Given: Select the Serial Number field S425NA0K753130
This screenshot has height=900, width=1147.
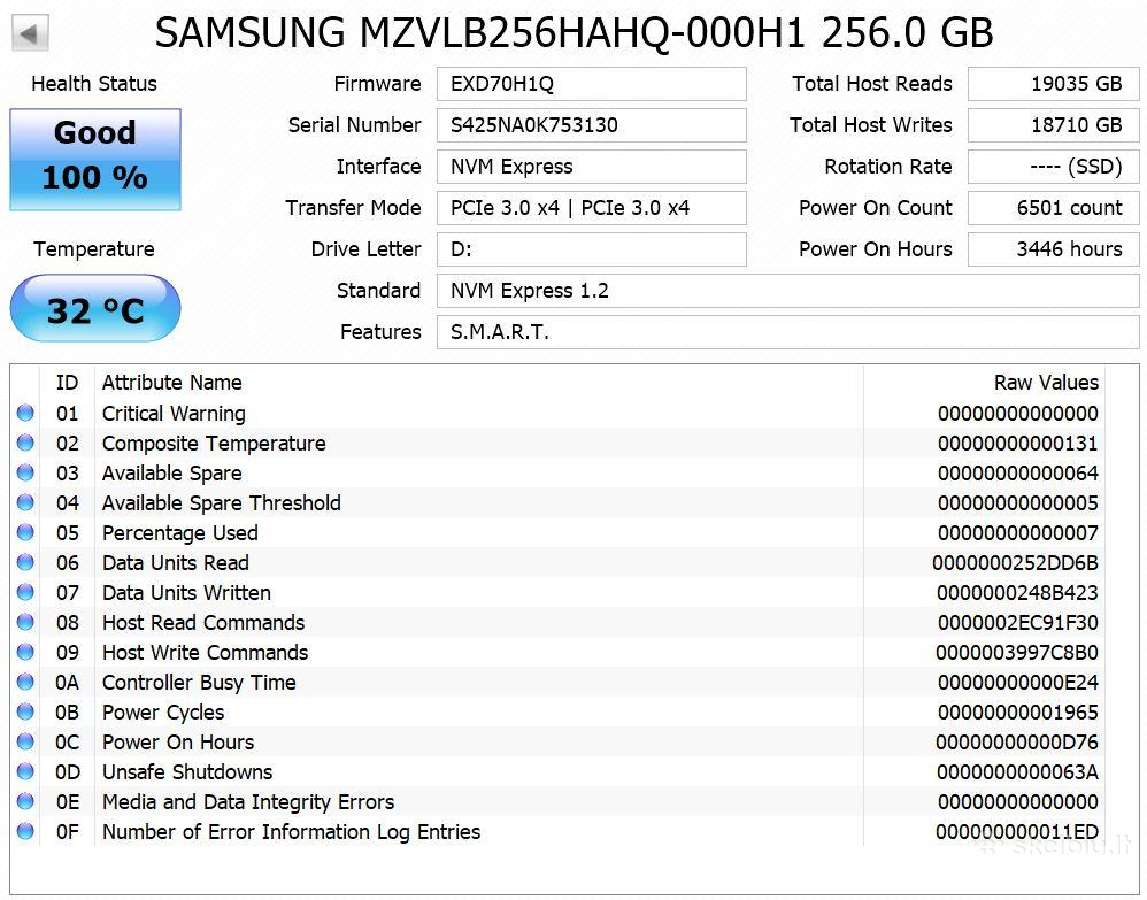Looking at the screenshot, I should [592, 125].
